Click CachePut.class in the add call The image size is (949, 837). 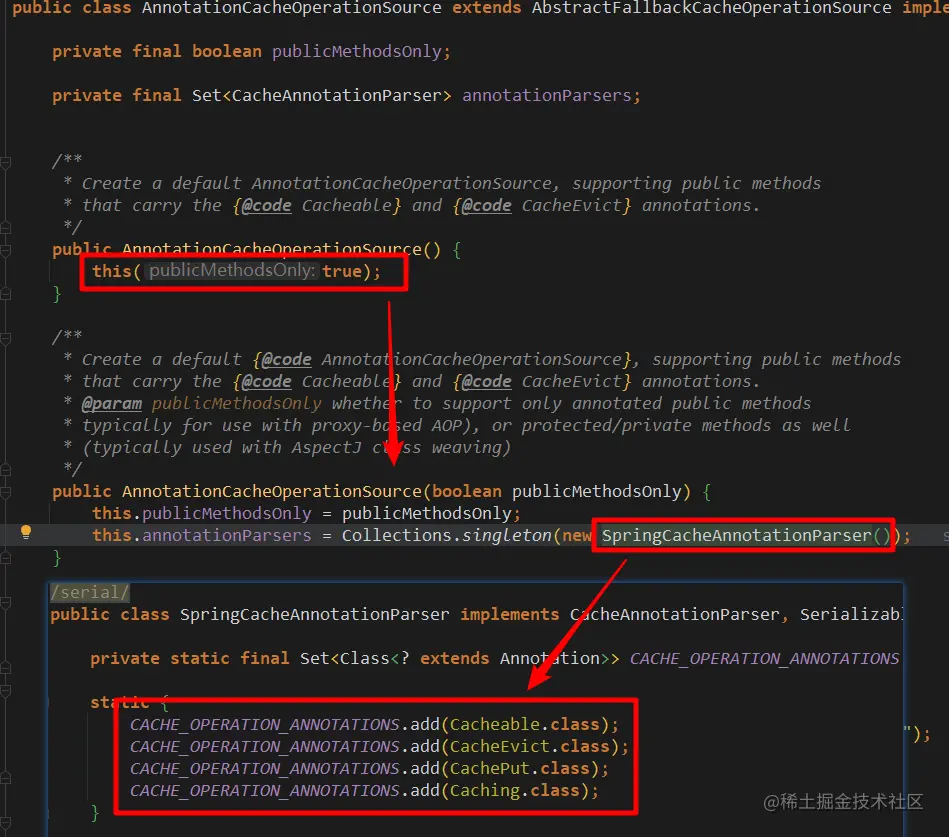[519, 769]
